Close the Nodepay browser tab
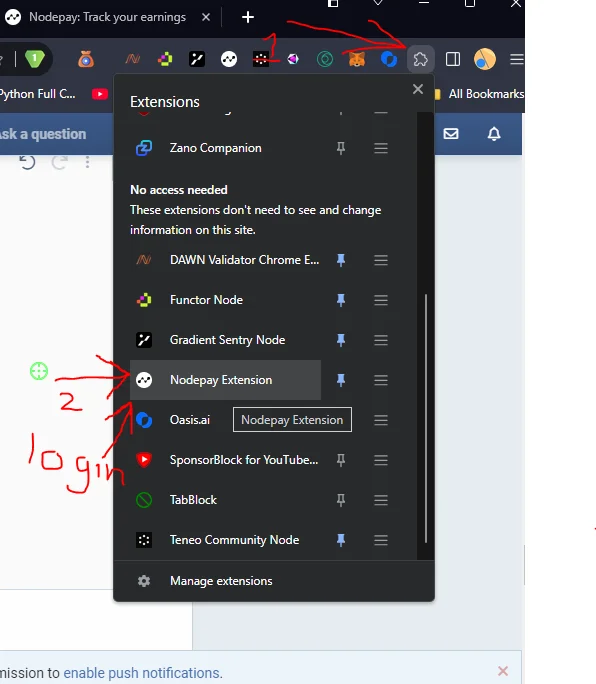Image resolution: width=596 pixels, height=684 pixels. (x=206, y=17)
